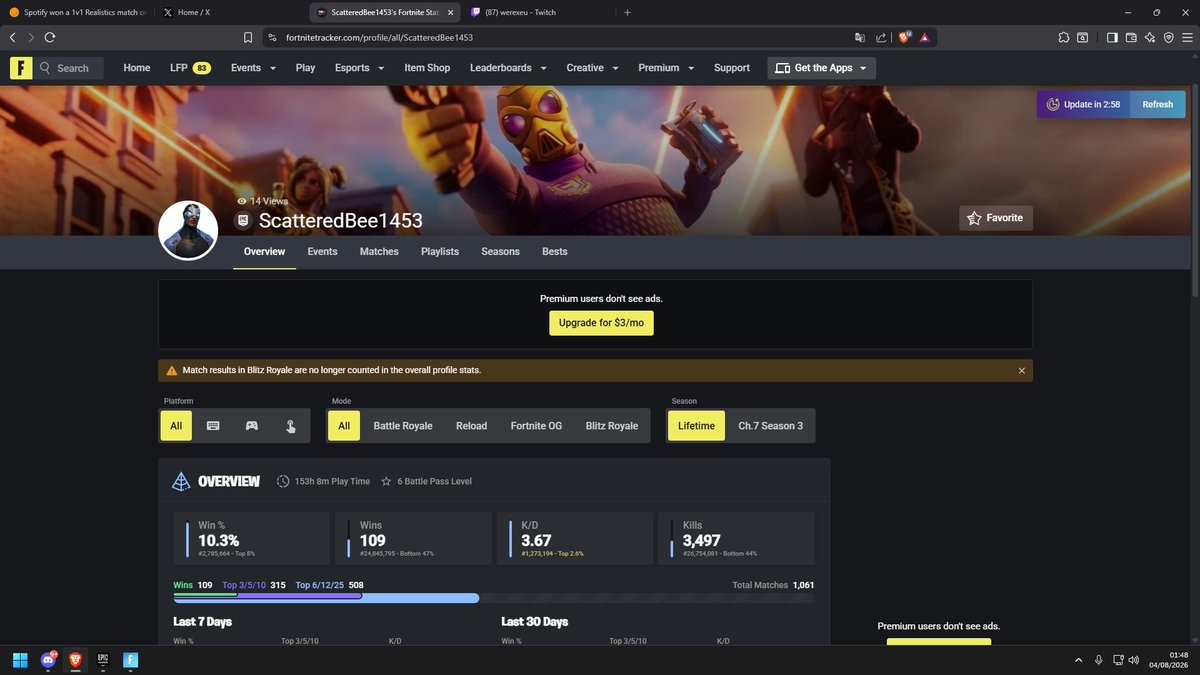Click the play time clock icon
Viewport: 1200px width, 675px height.
283,482
